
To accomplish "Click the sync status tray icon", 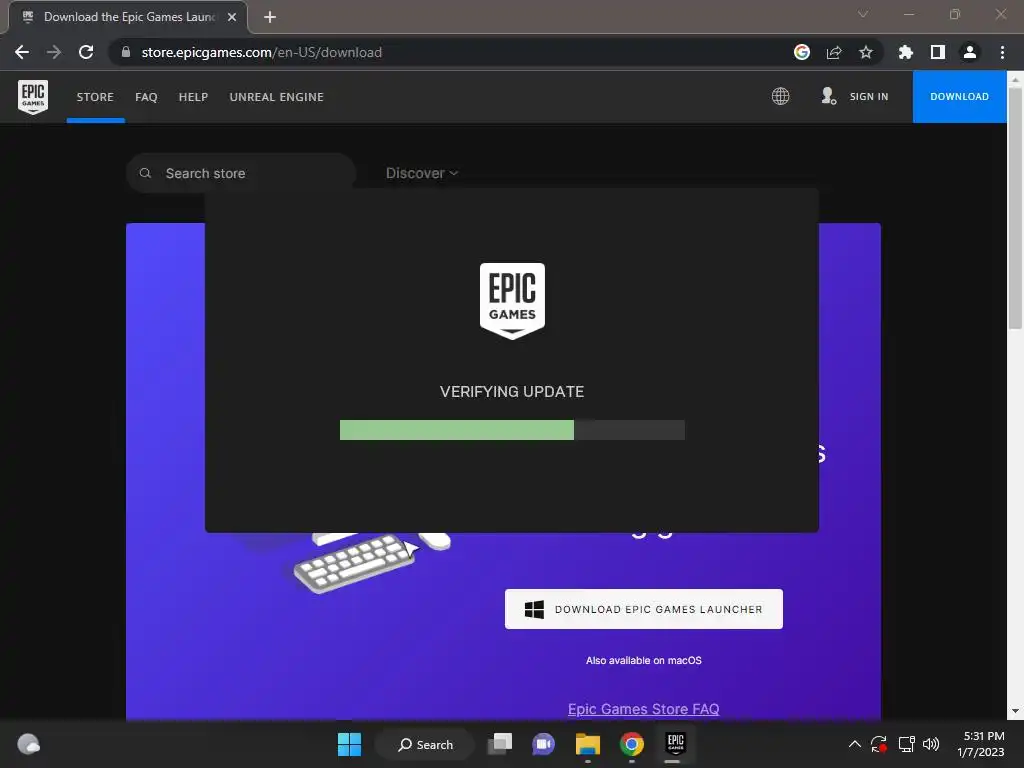I will coord(879,744).
